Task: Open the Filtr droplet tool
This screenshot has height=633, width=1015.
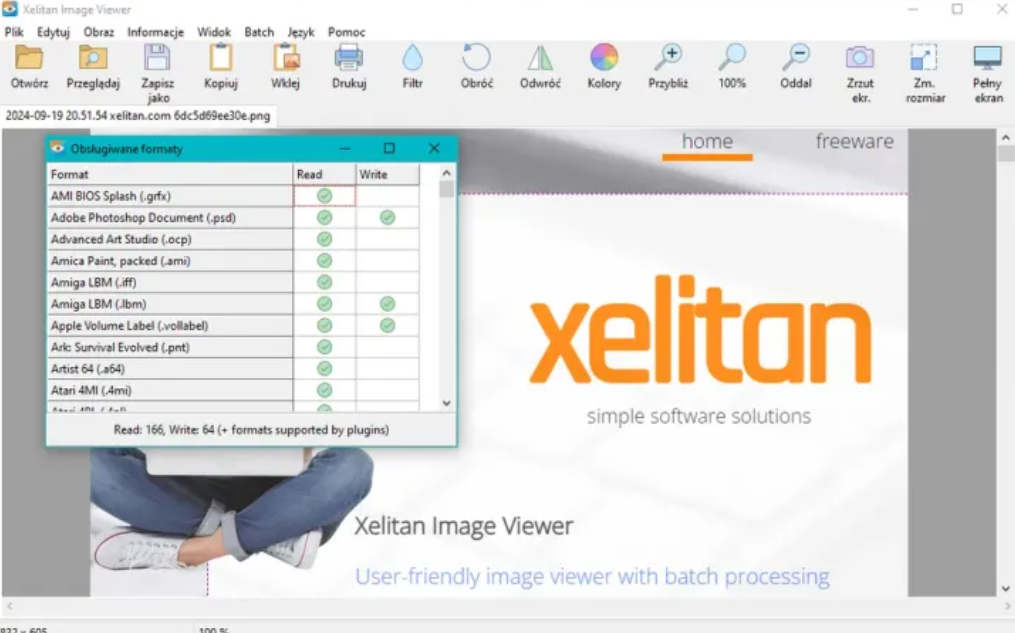Action: [412, 58]
